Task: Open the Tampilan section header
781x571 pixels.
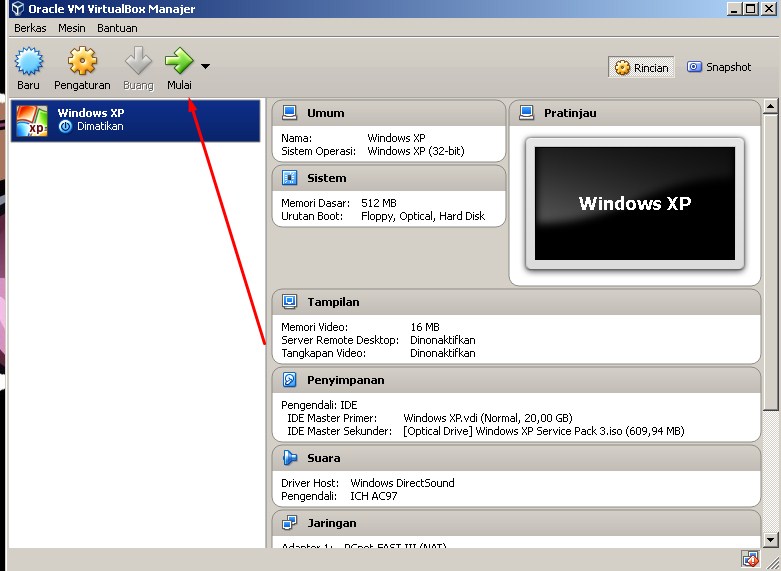Action: point(516,302)
